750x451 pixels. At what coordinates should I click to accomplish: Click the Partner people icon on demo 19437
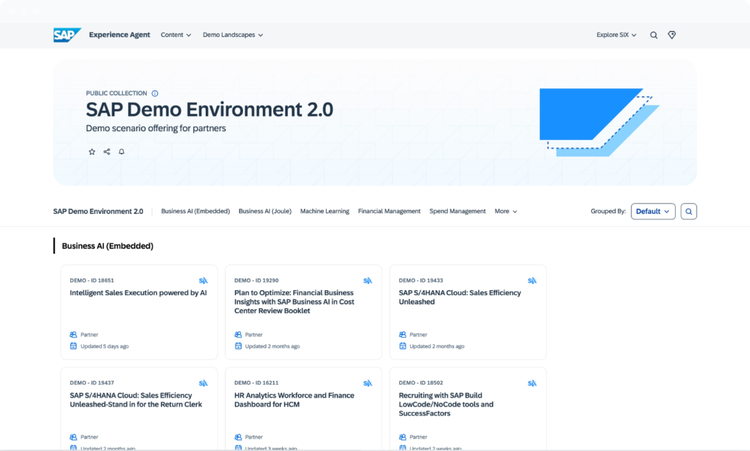coord(73,437)
